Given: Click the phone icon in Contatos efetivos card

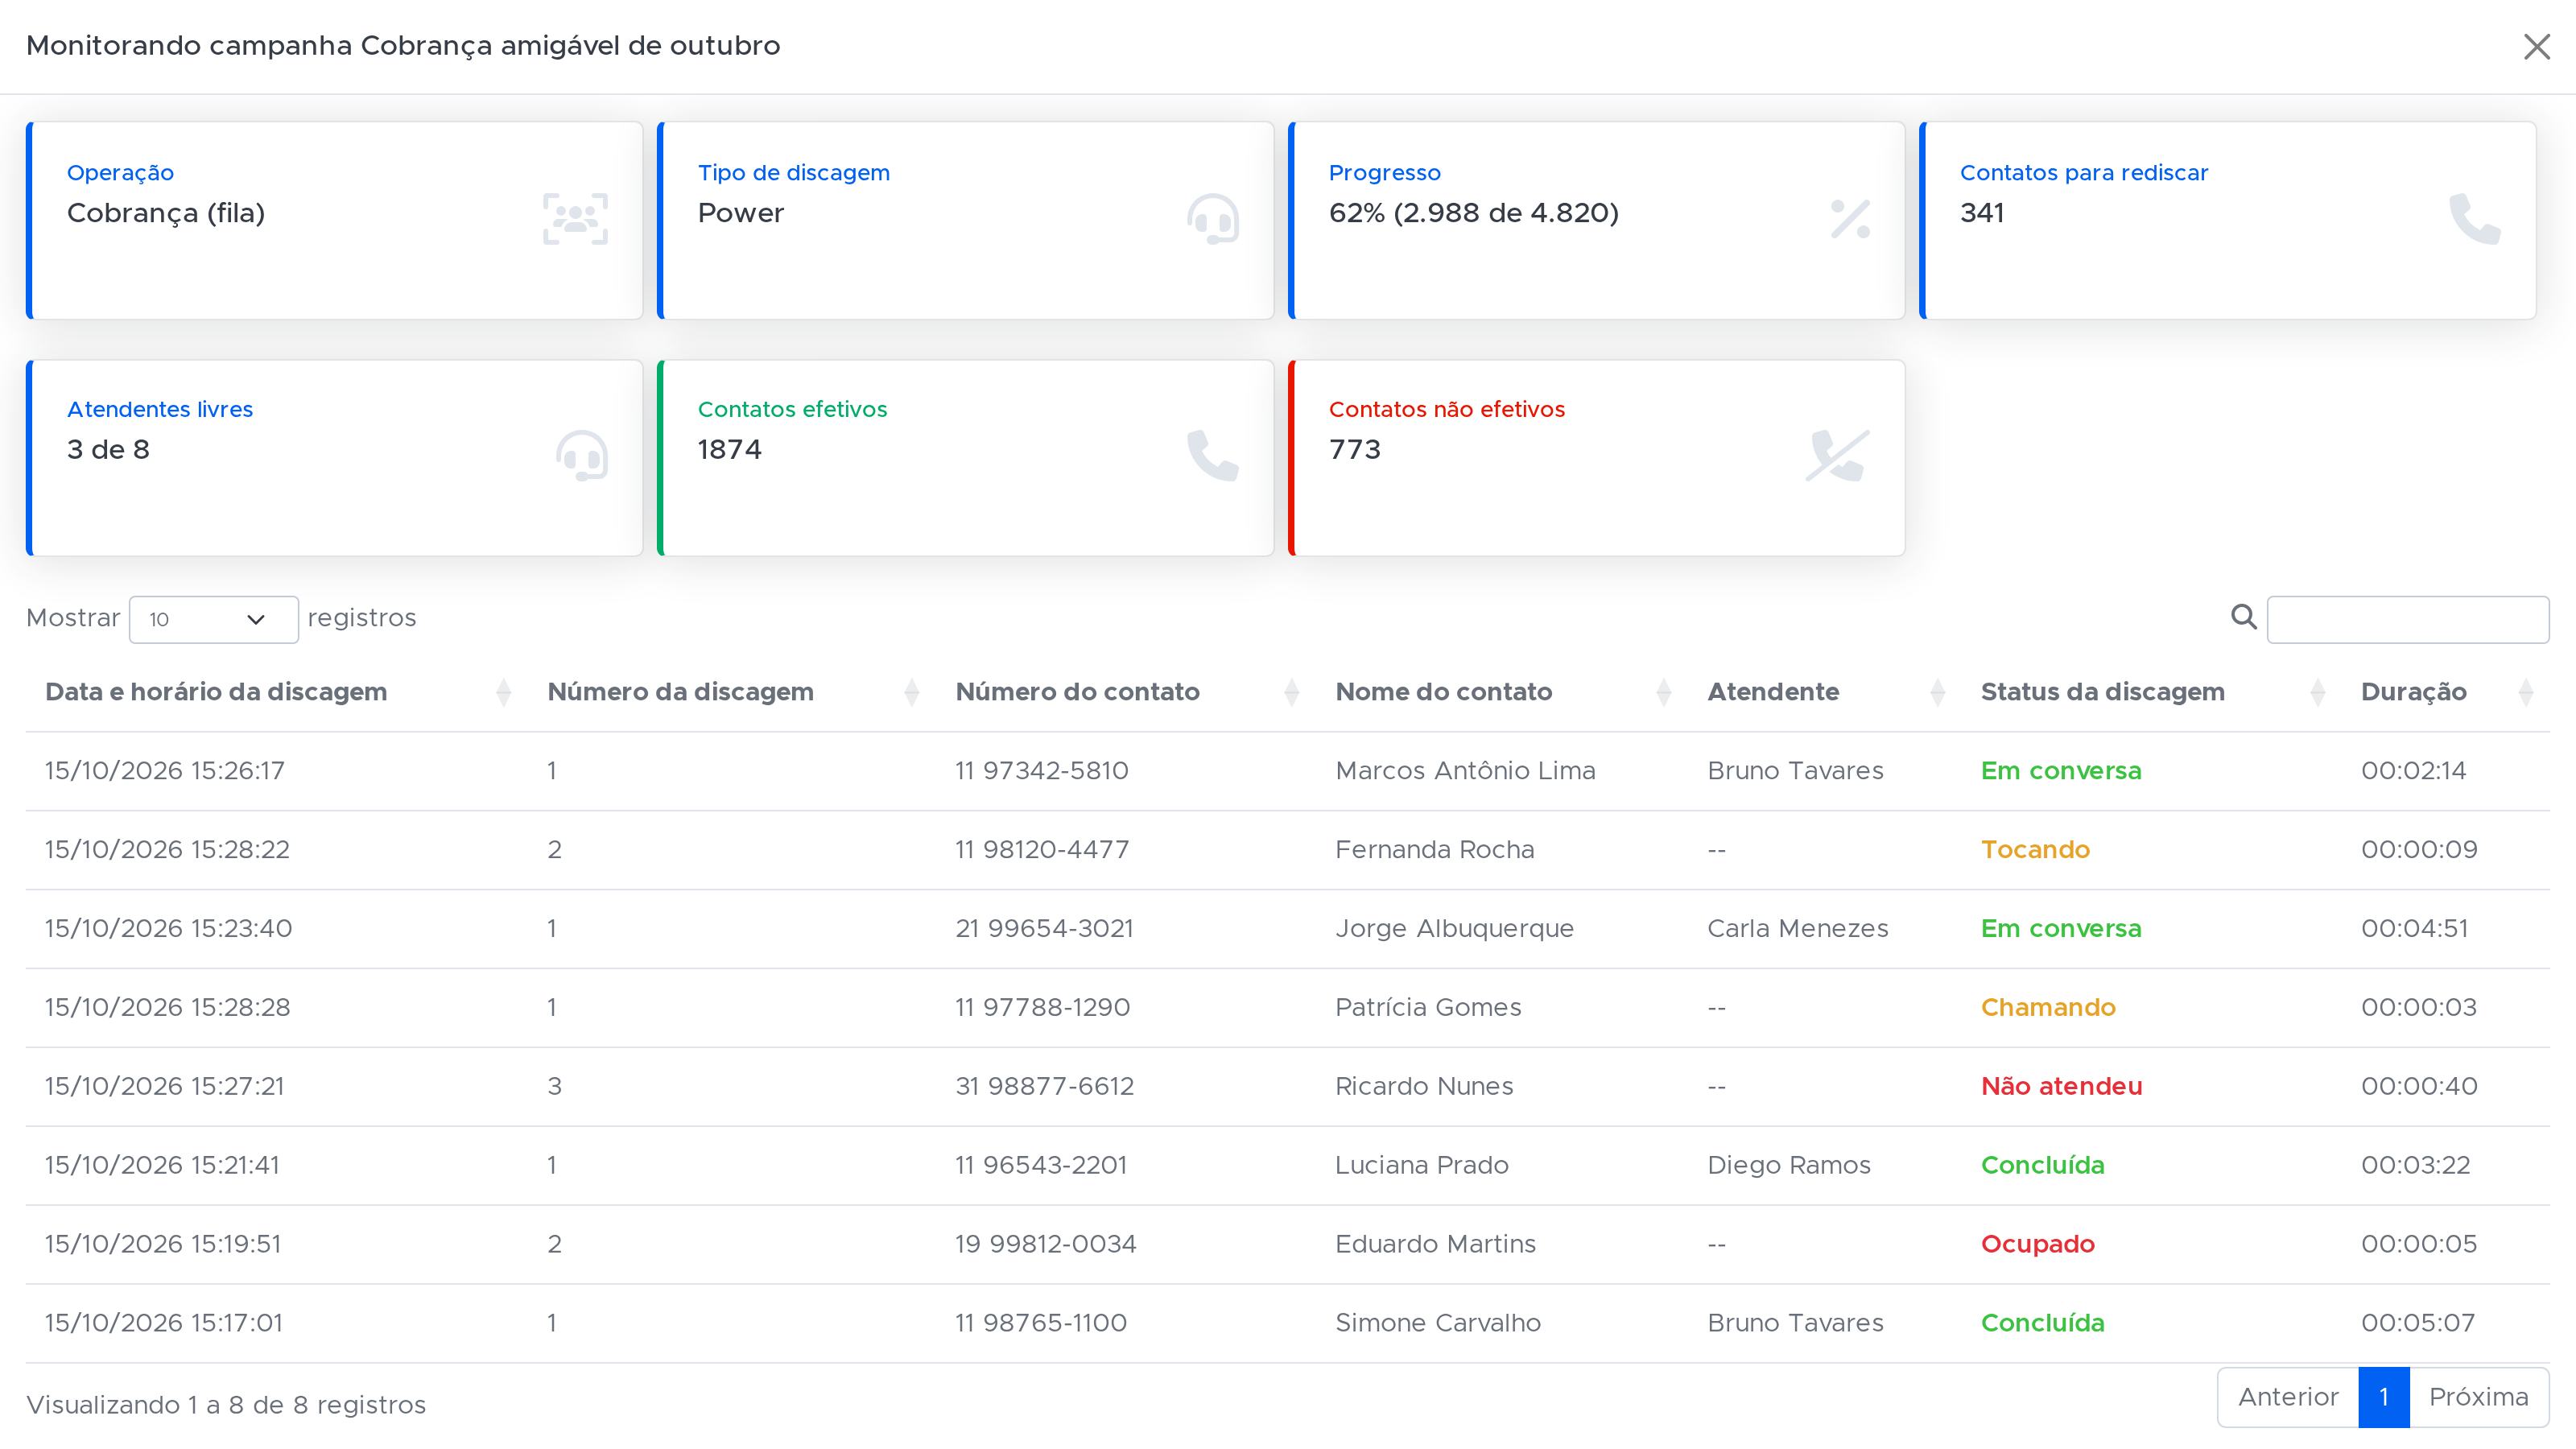Looking at the screenshot, I should (x=1213, y=456).
